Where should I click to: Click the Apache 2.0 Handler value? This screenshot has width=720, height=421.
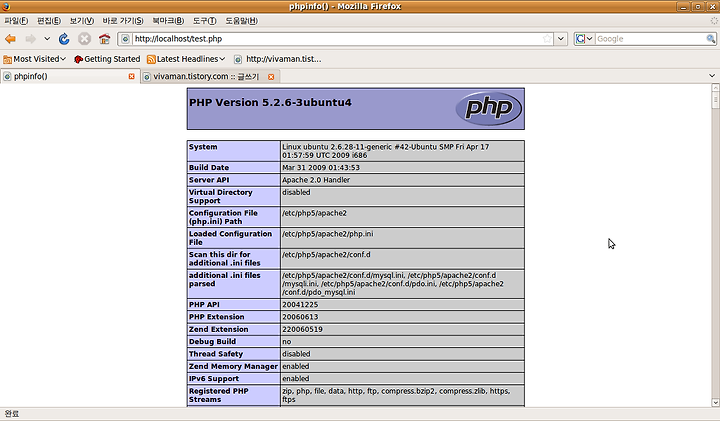(x=316, y=180)
